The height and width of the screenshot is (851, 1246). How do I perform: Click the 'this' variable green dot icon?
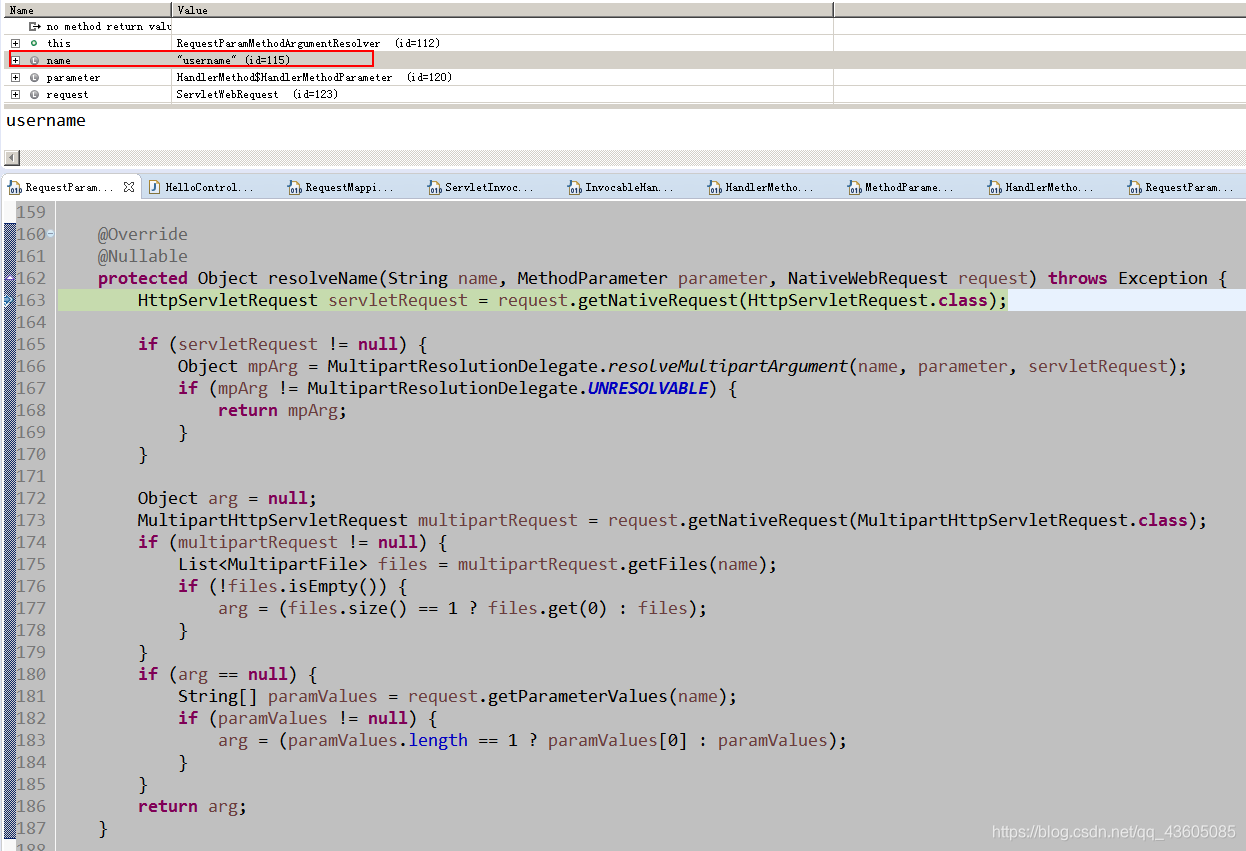(34, 43)
